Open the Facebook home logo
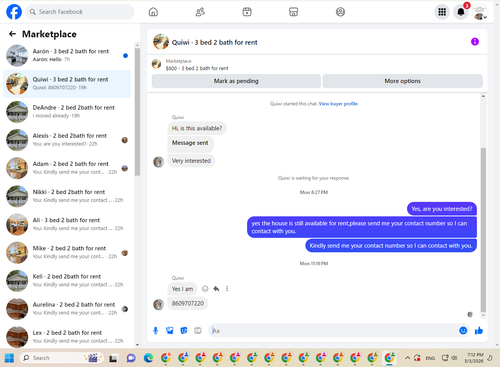500x367 pixels. [14, 12]
